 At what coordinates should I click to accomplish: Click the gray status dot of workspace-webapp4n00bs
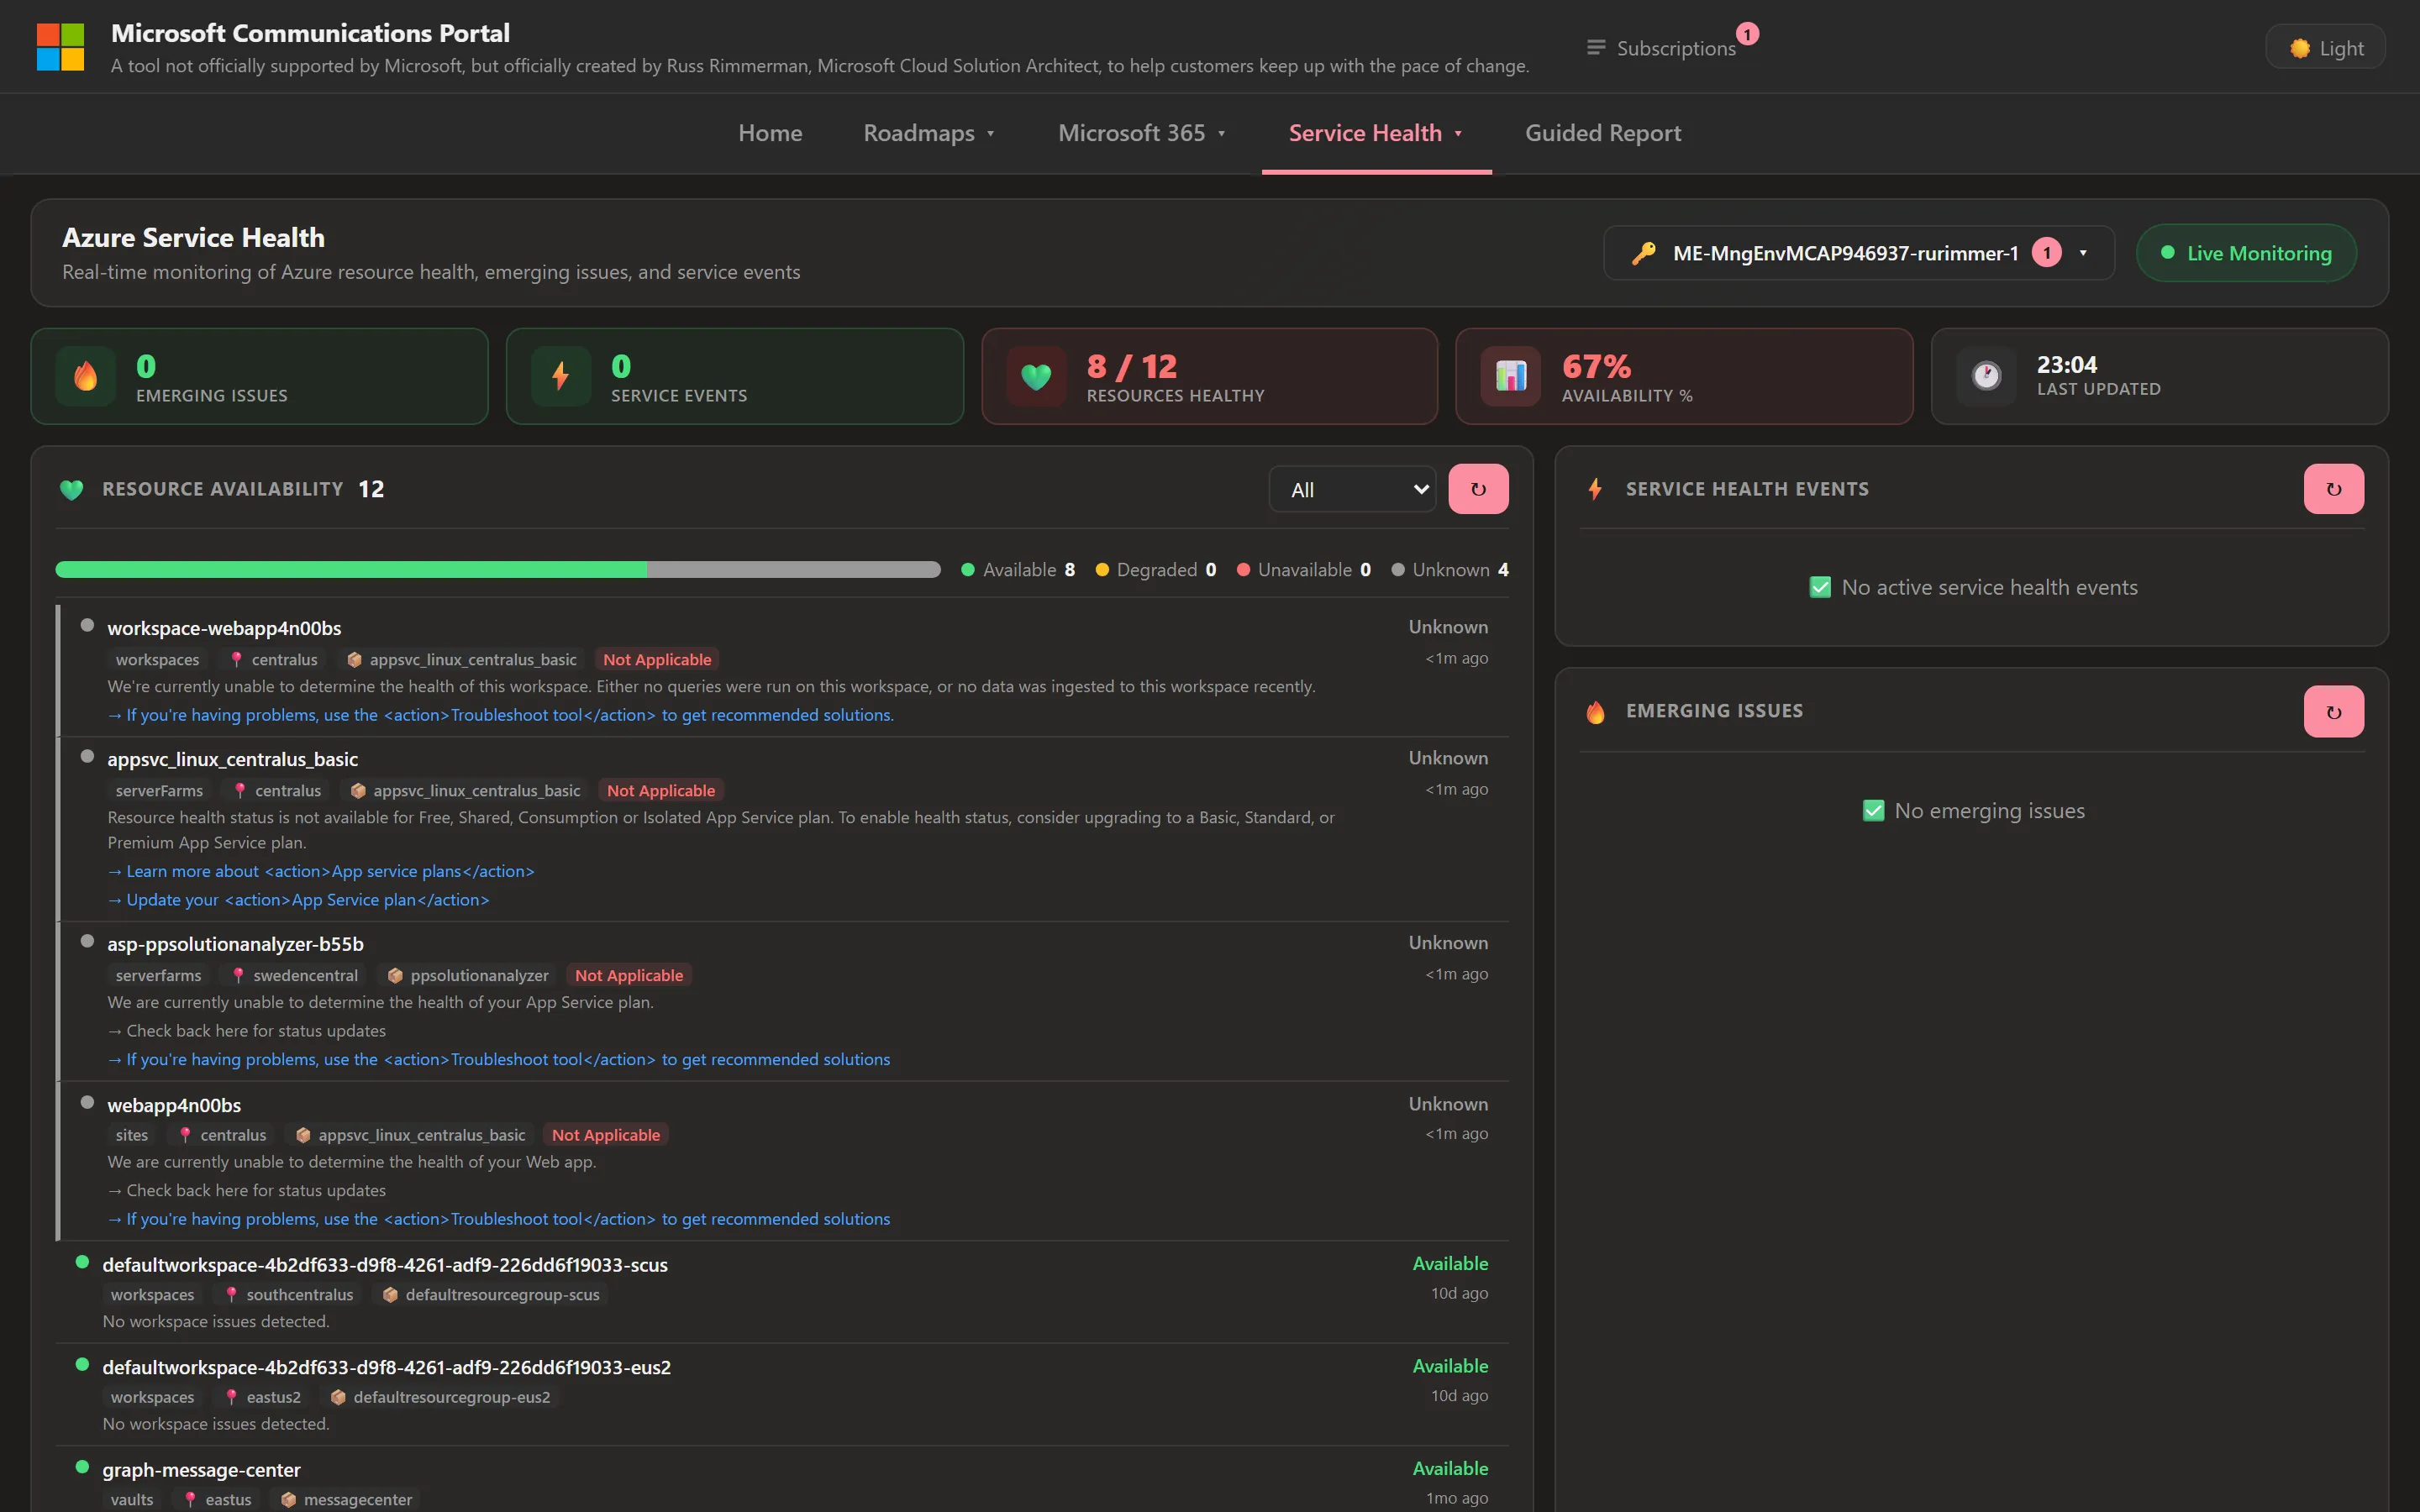click(x=87, y=625)
